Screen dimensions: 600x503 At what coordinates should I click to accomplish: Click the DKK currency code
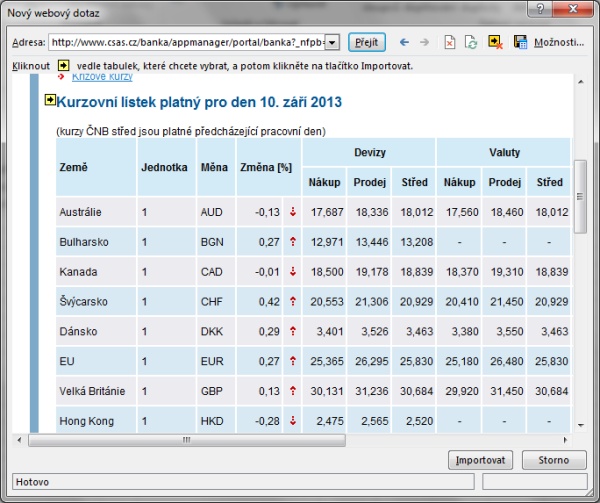coord(212,331)
